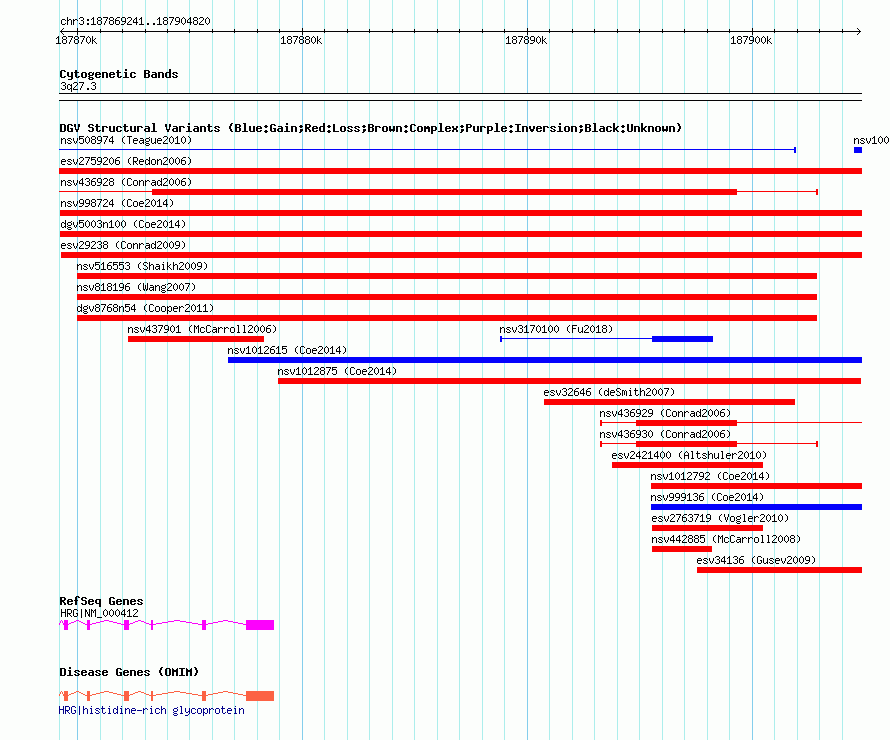Click the orange OMIM HRG last exon block
890x740 pixels.
[260, 696]
